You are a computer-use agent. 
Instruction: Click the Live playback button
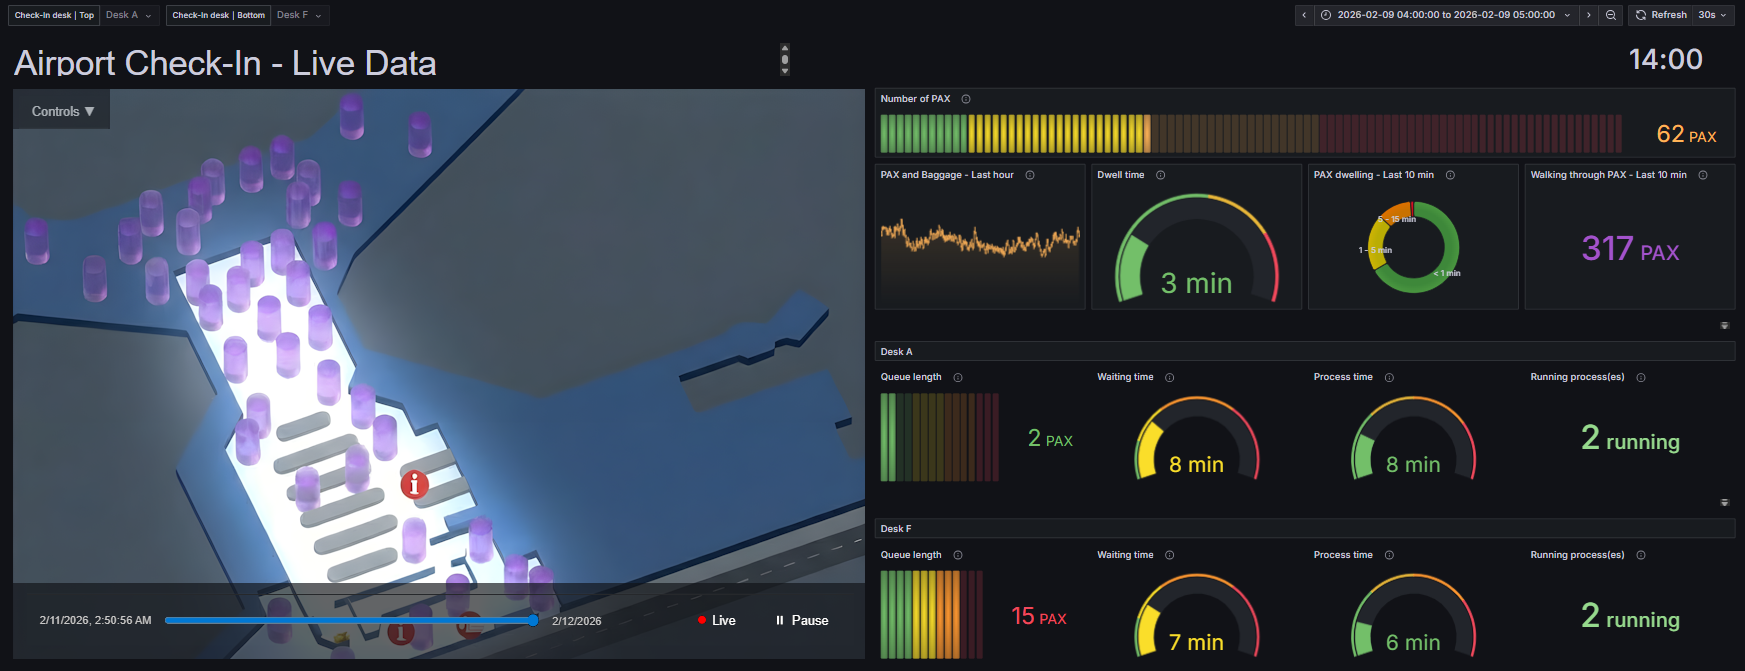coord(717,620)
